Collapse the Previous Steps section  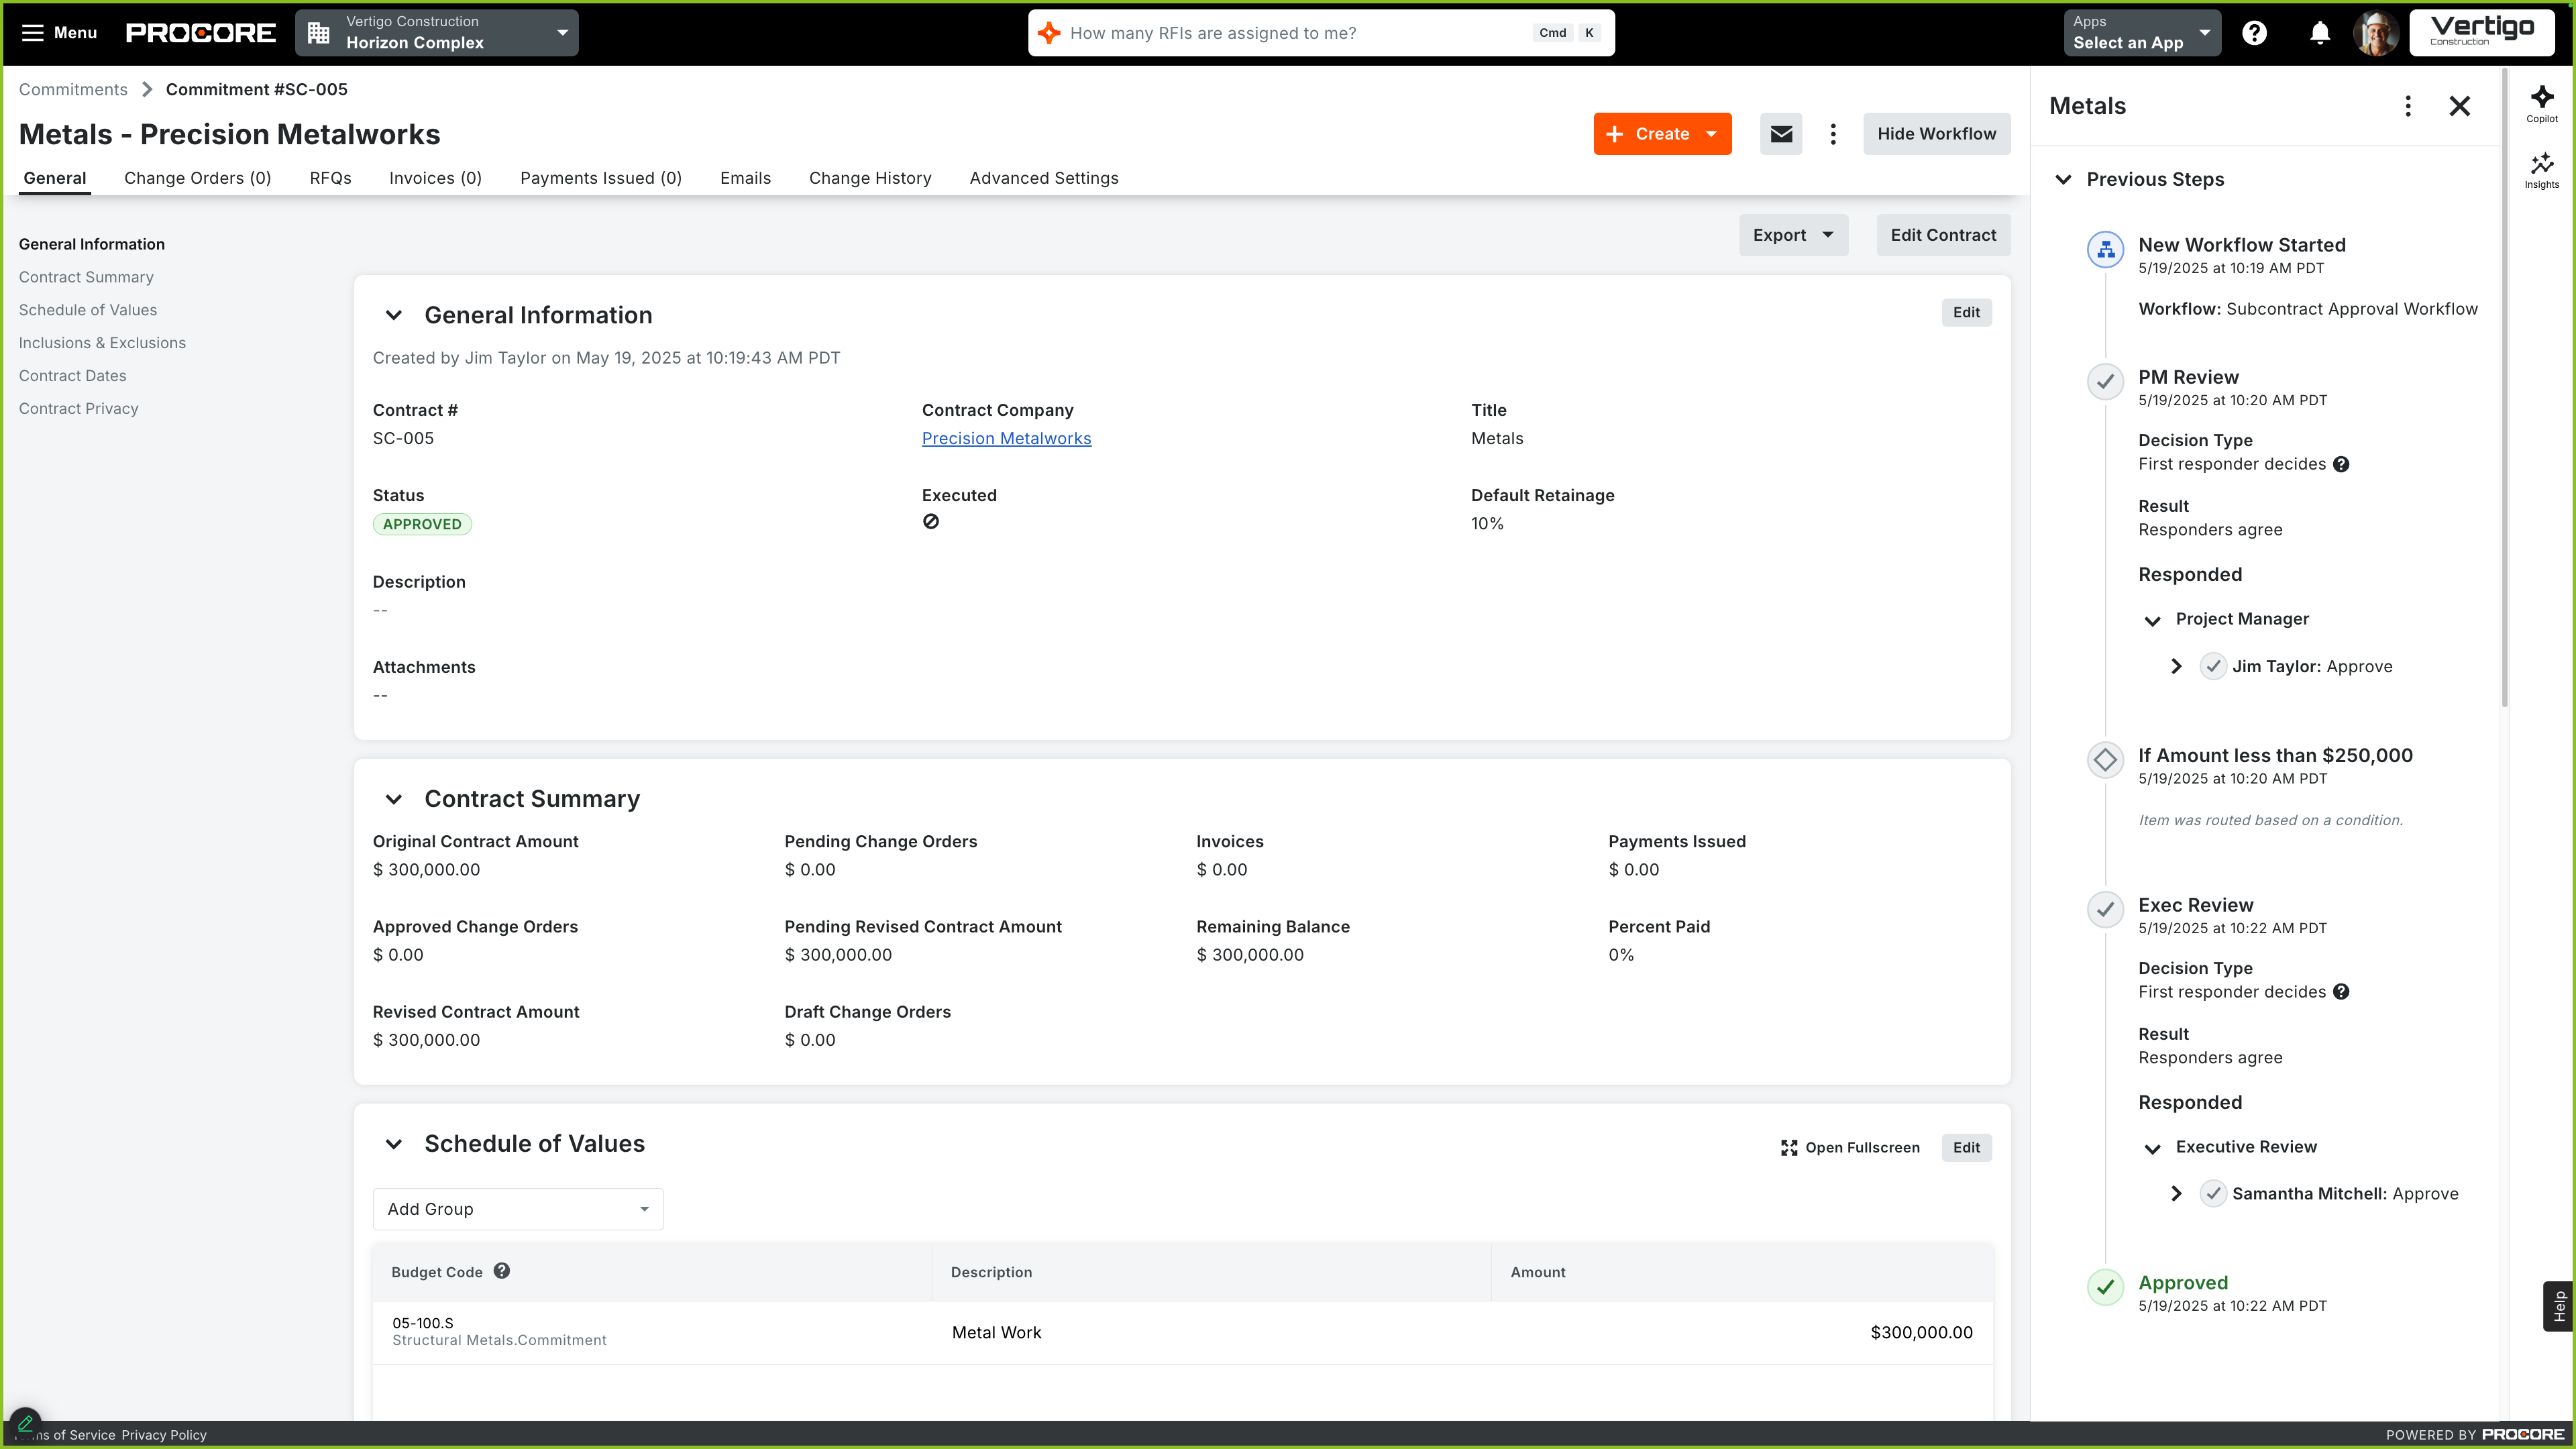[2064, 180]
